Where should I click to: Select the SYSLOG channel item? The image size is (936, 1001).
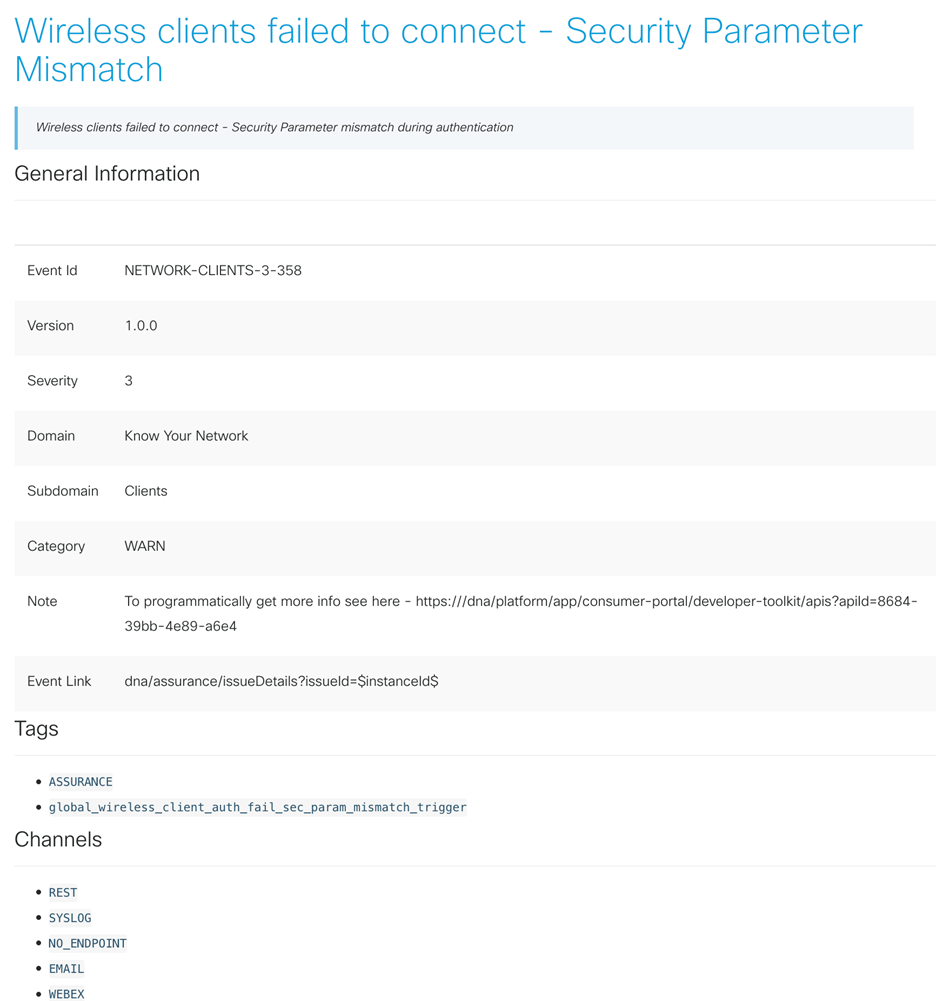[x=70, y=918]
